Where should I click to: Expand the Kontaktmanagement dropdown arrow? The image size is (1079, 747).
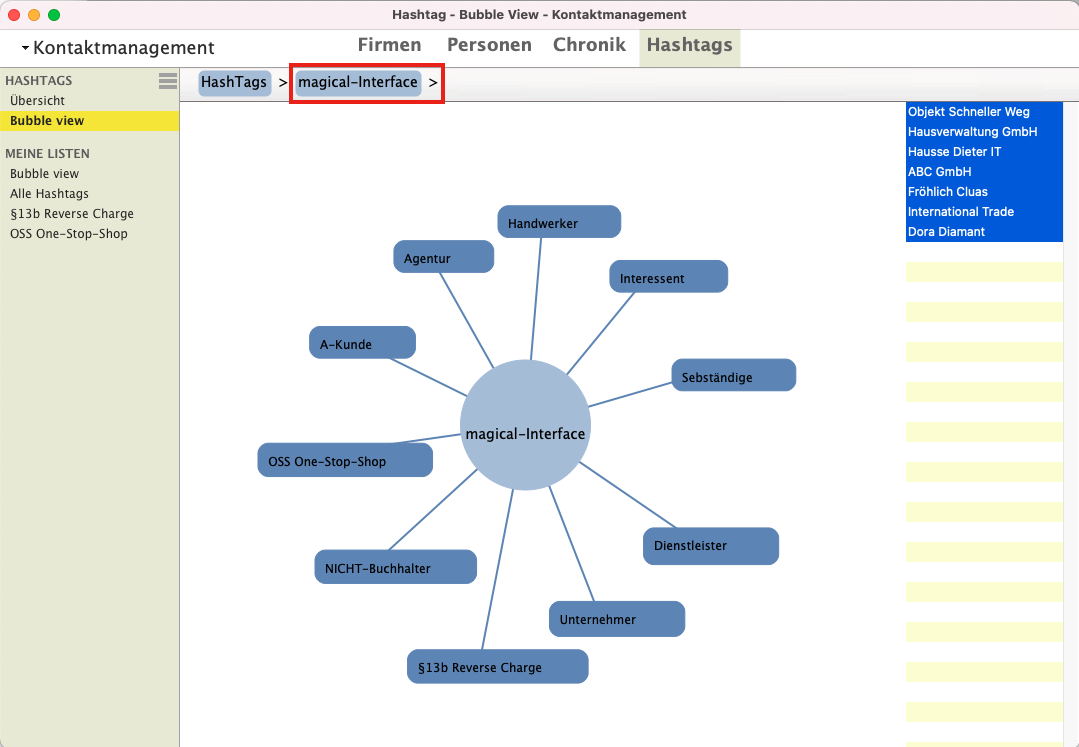click(x=25, y=48)
